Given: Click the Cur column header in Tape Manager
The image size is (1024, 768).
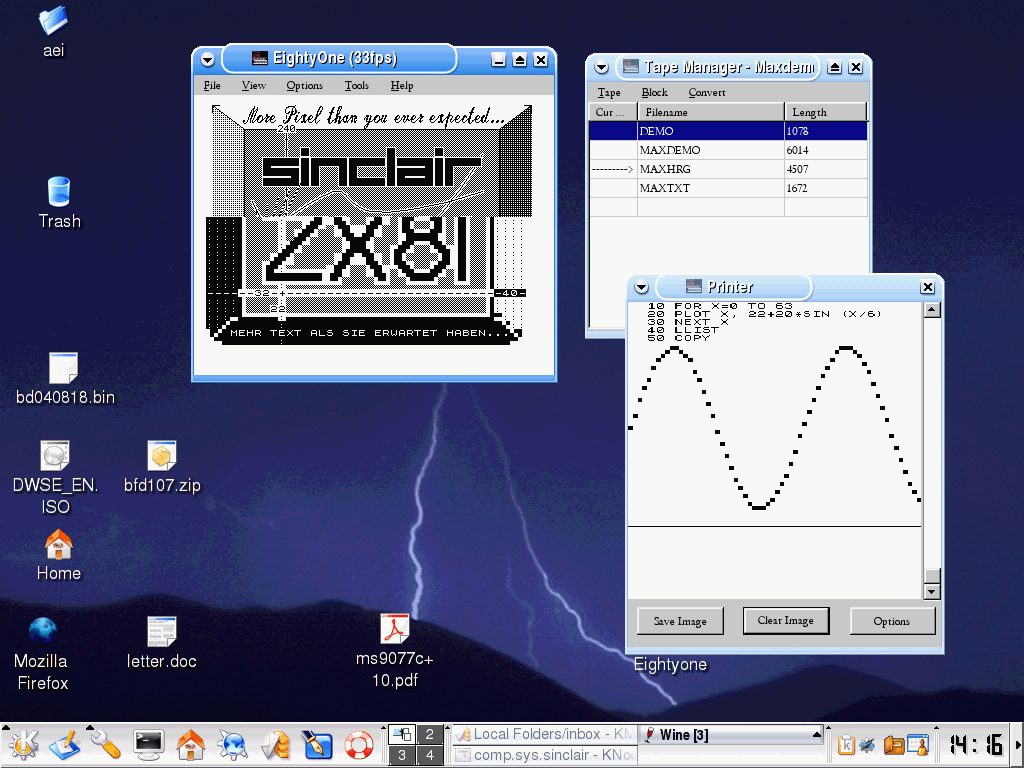Looking at the screenshot, I should [613, 112].
